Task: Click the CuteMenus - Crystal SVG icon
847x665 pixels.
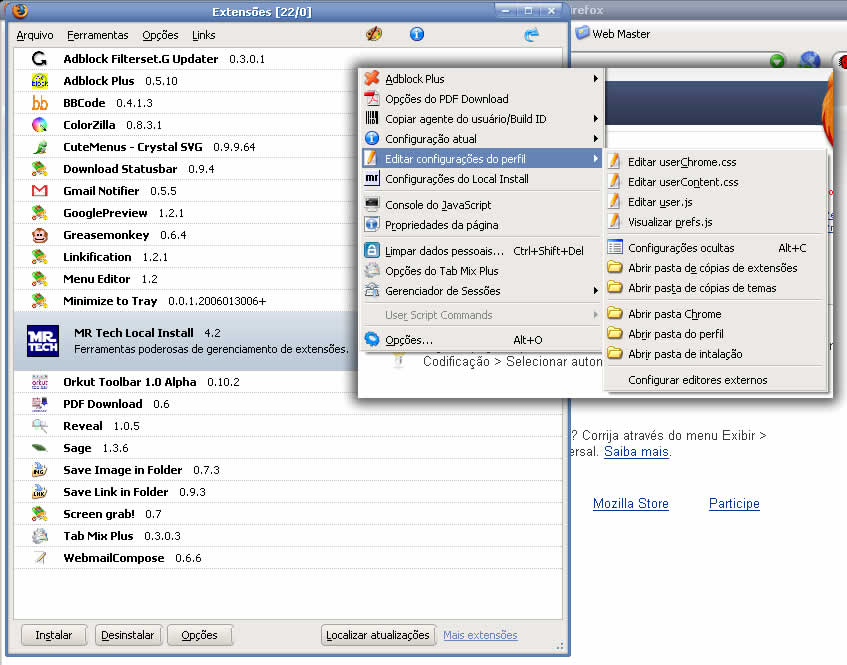Action: pos(39,147)
